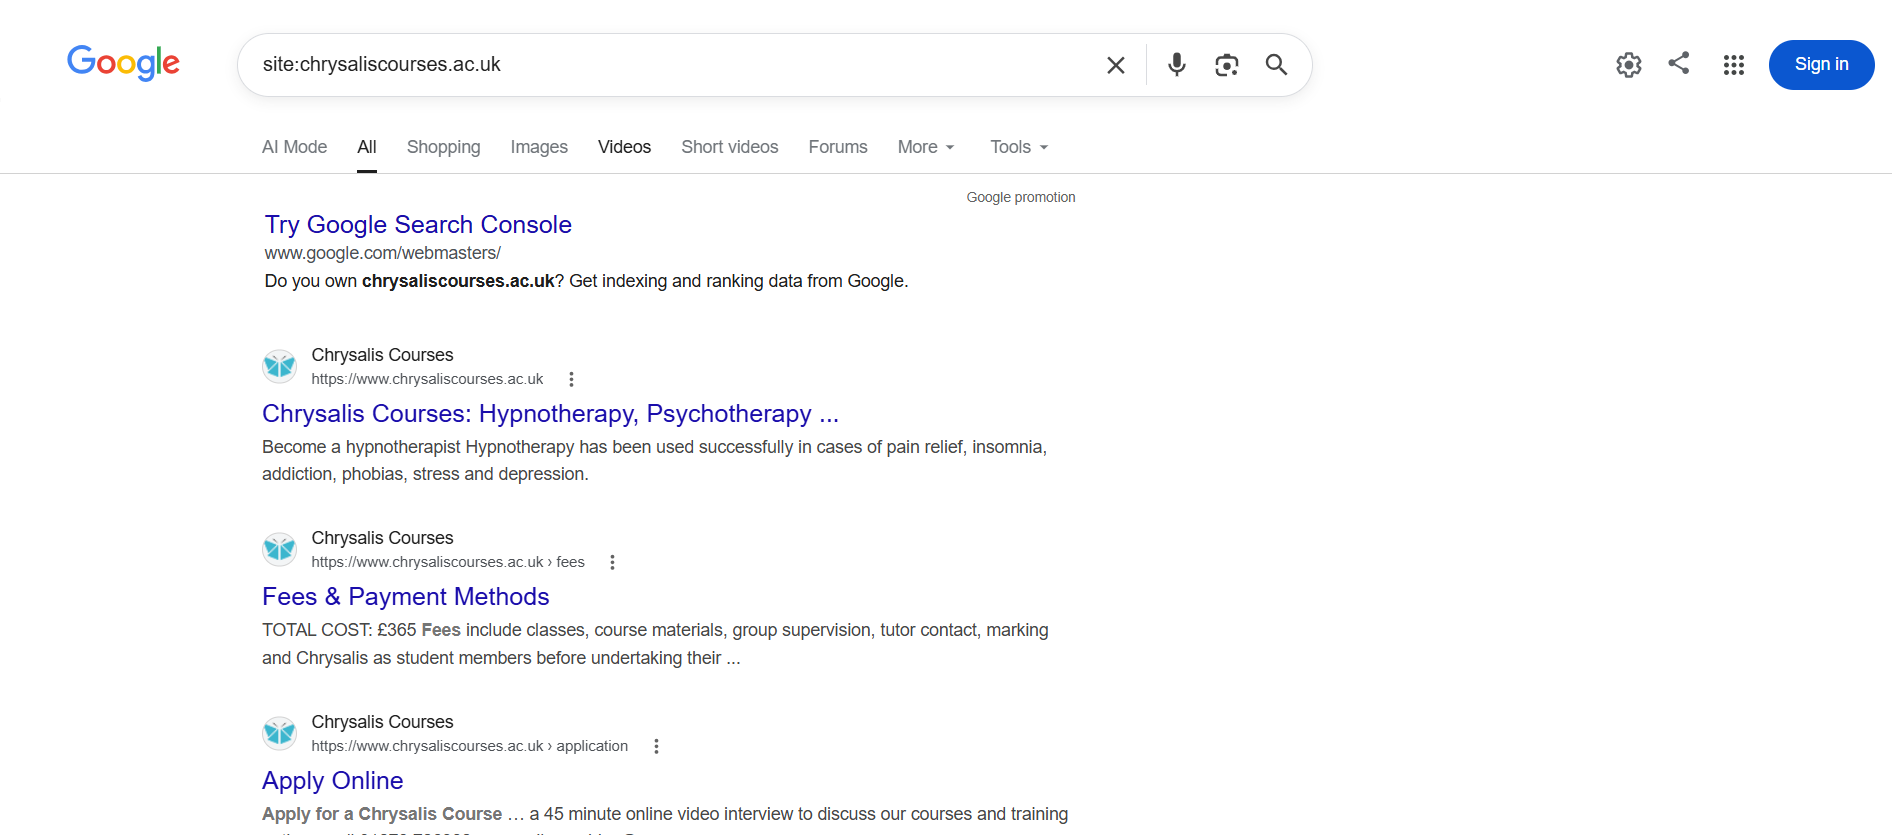1892x835 pixels.
Task: Click www.google.com/webmasters/ URL text
Action: [x=382, y=253]
